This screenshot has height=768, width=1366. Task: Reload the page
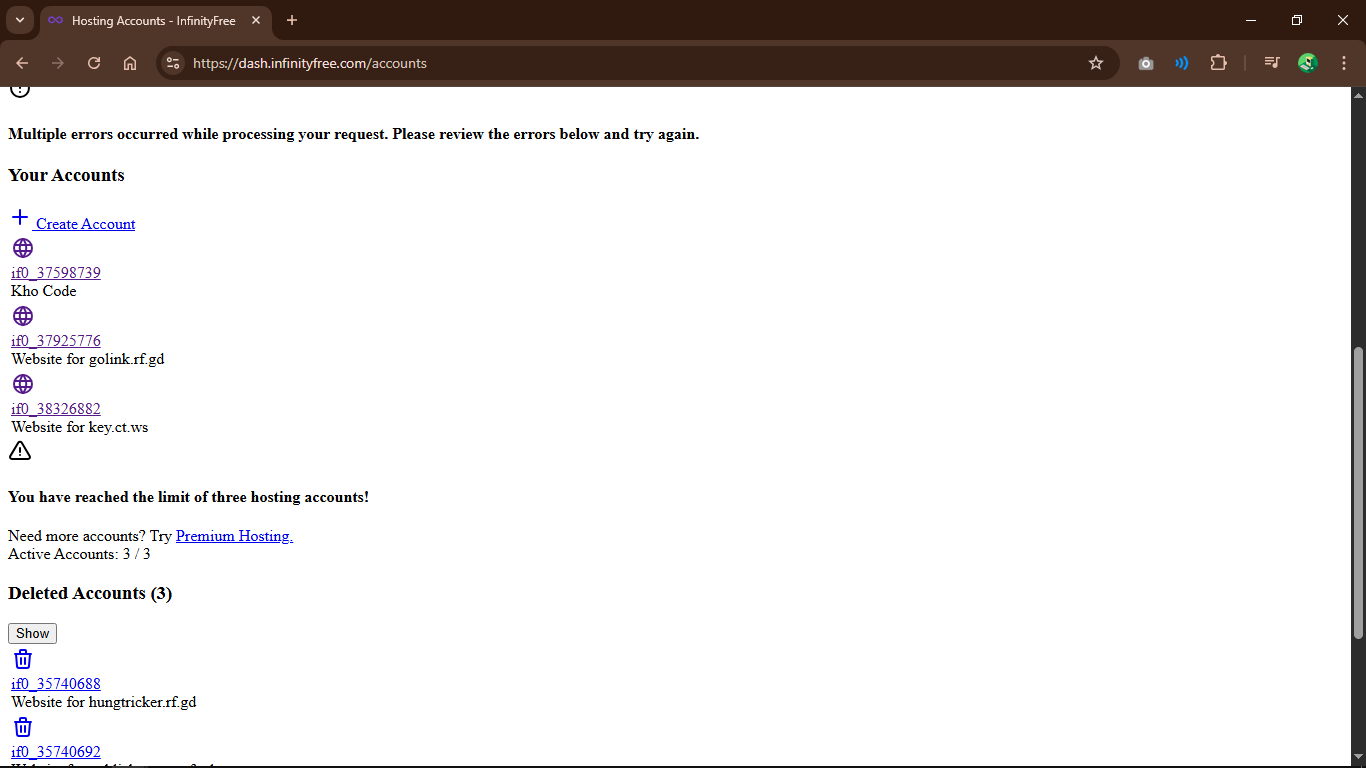[94, 63]
